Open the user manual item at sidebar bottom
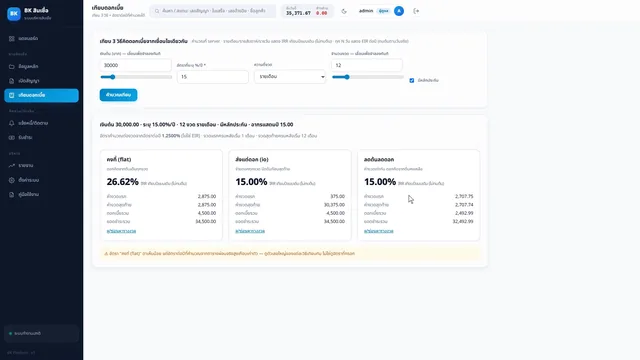Screen dimensions: 640x360 [x=41, y=195]
